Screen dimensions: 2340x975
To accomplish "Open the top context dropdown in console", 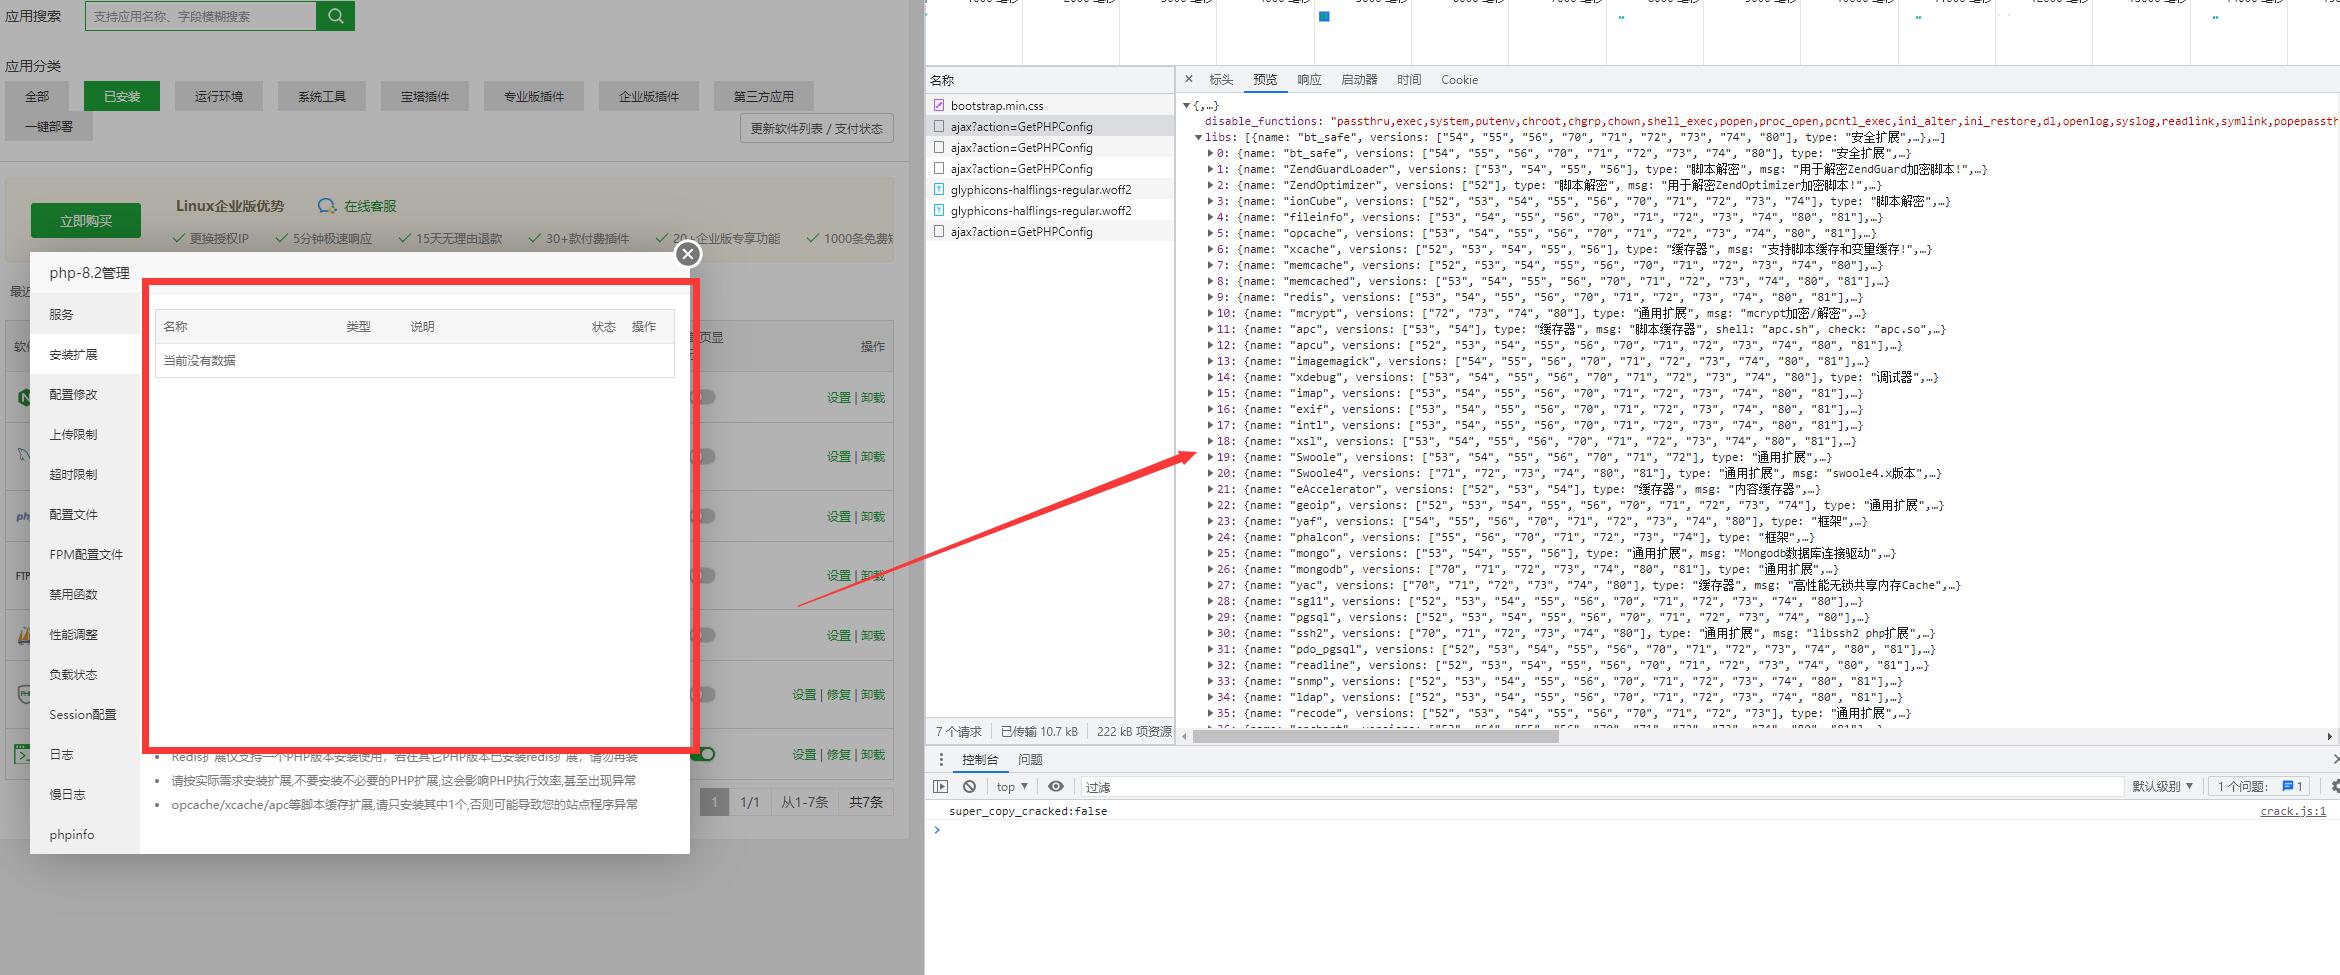I will 1012,787.
